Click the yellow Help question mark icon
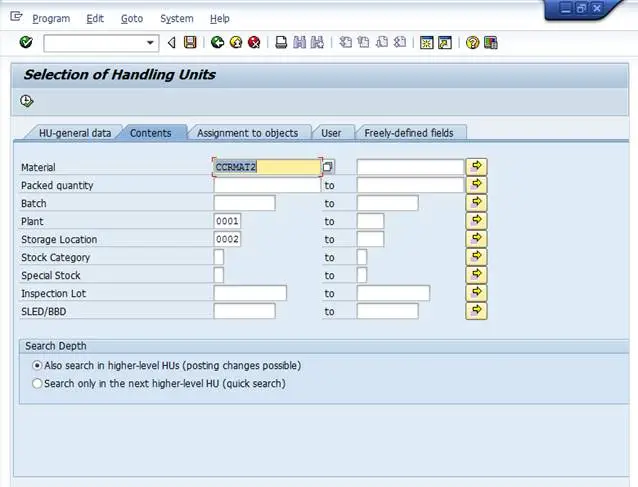The image size is (638, 487). tap(472, 42)
